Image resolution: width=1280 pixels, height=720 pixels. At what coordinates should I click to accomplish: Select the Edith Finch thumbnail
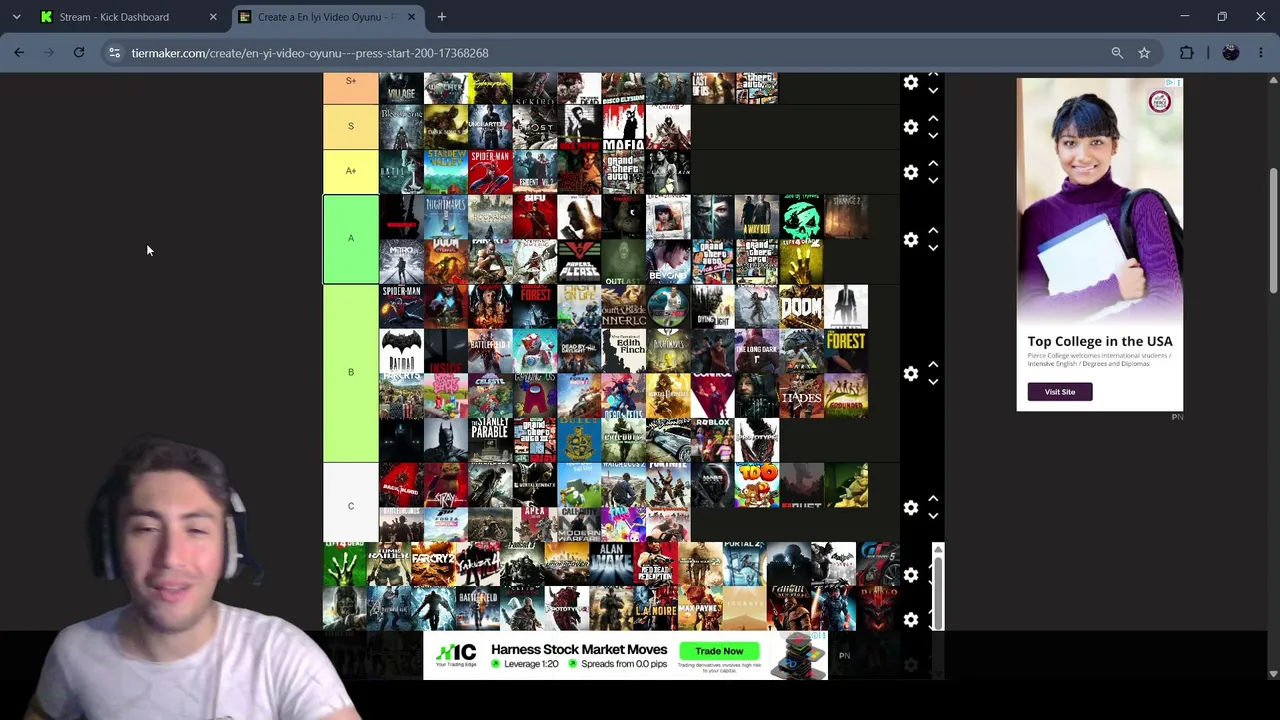[623, 350]
